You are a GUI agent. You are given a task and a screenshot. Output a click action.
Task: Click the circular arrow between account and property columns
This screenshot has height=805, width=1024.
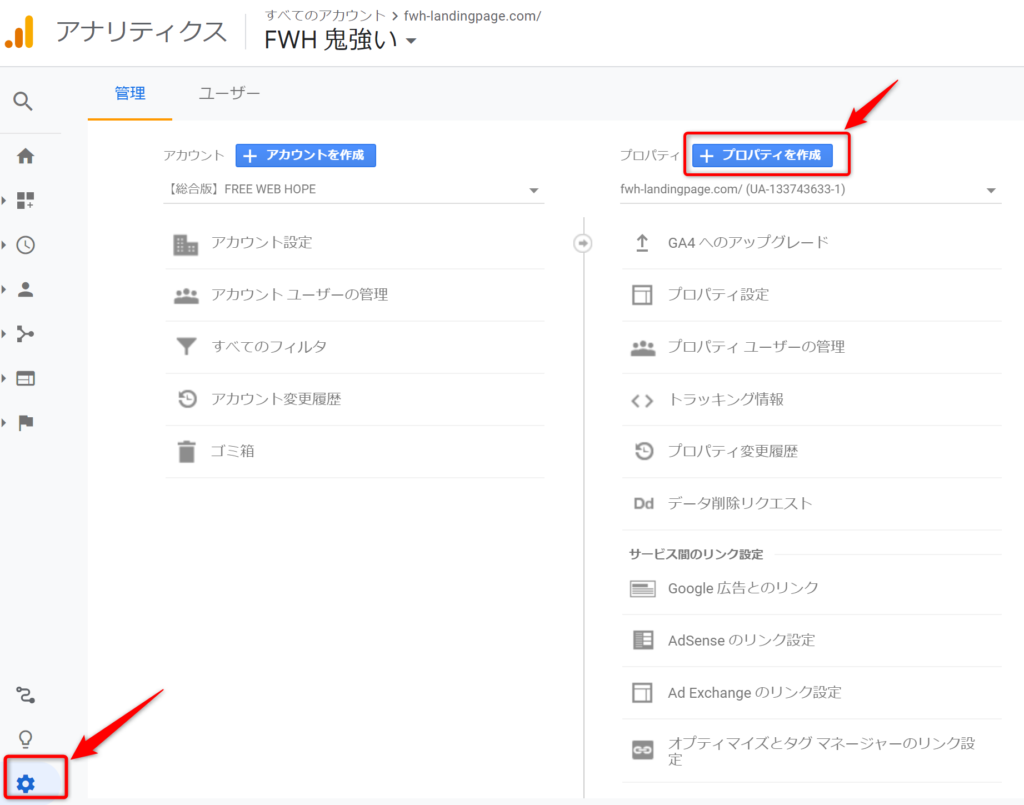[583, 243]
